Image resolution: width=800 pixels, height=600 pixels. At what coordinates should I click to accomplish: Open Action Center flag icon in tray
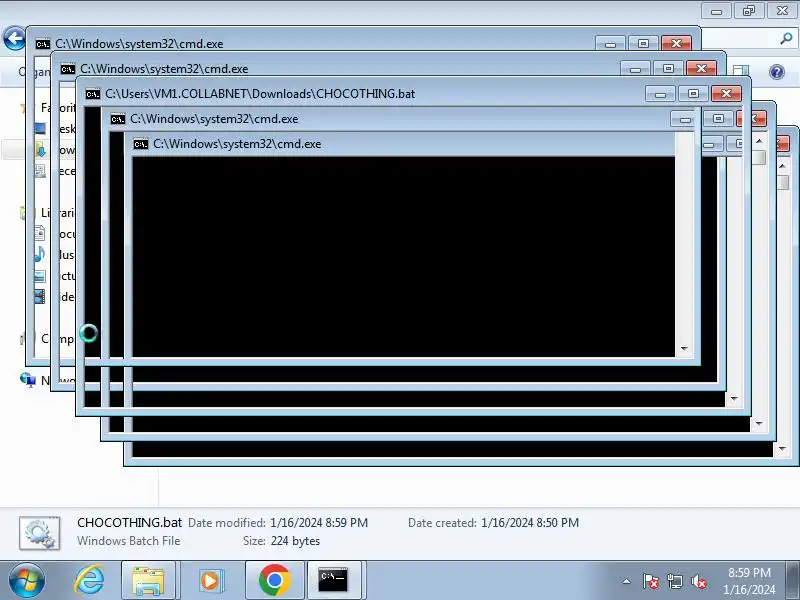point(650,581)
